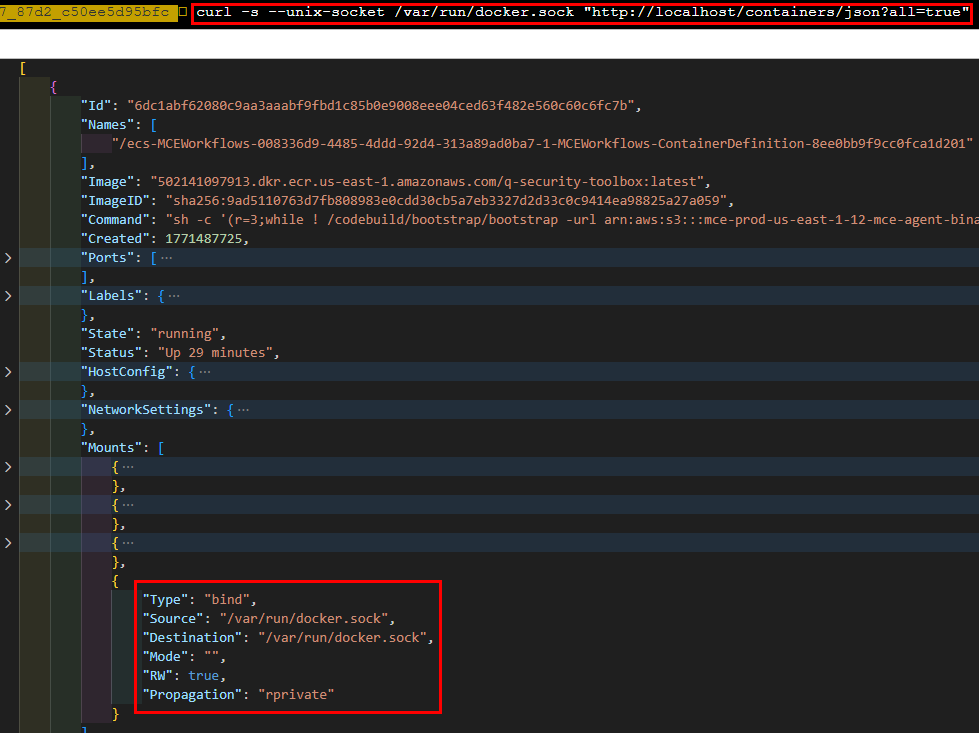
Task: Click the curl command in the terminal prompt
Action: tap(582, 13)
